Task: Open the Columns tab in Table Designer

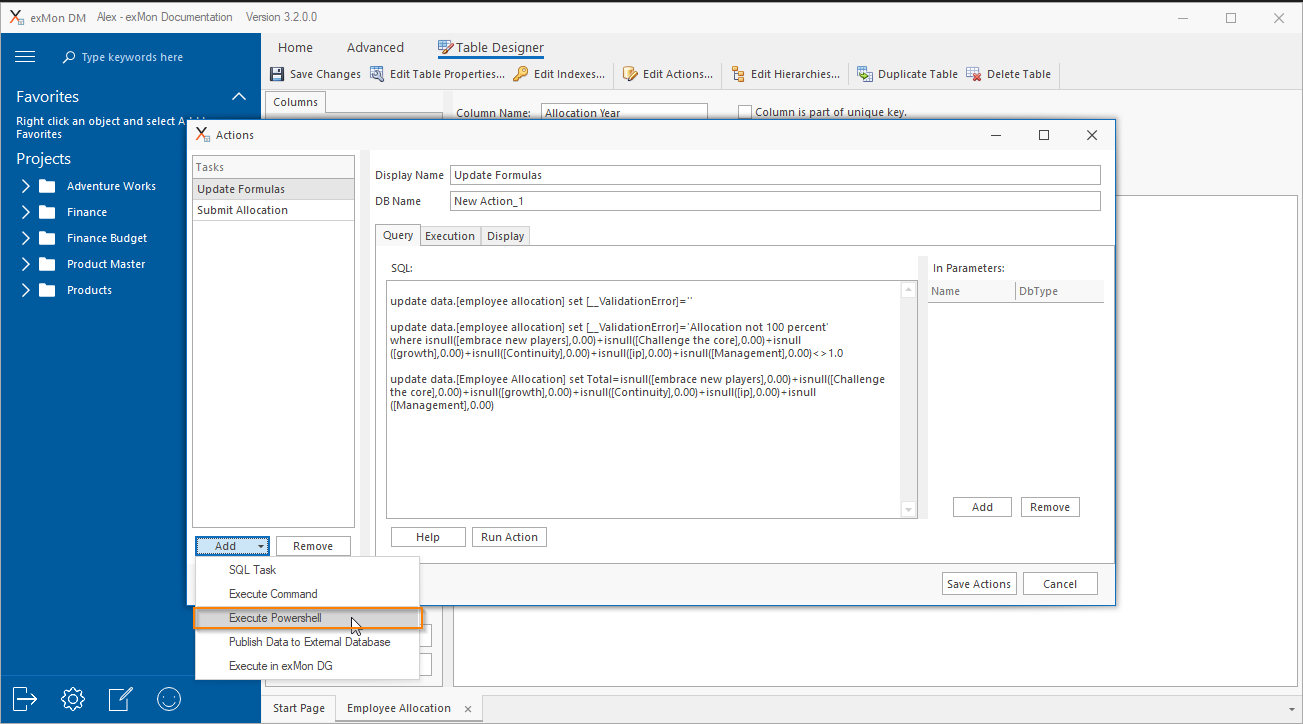Action: [x=295, y=102]
